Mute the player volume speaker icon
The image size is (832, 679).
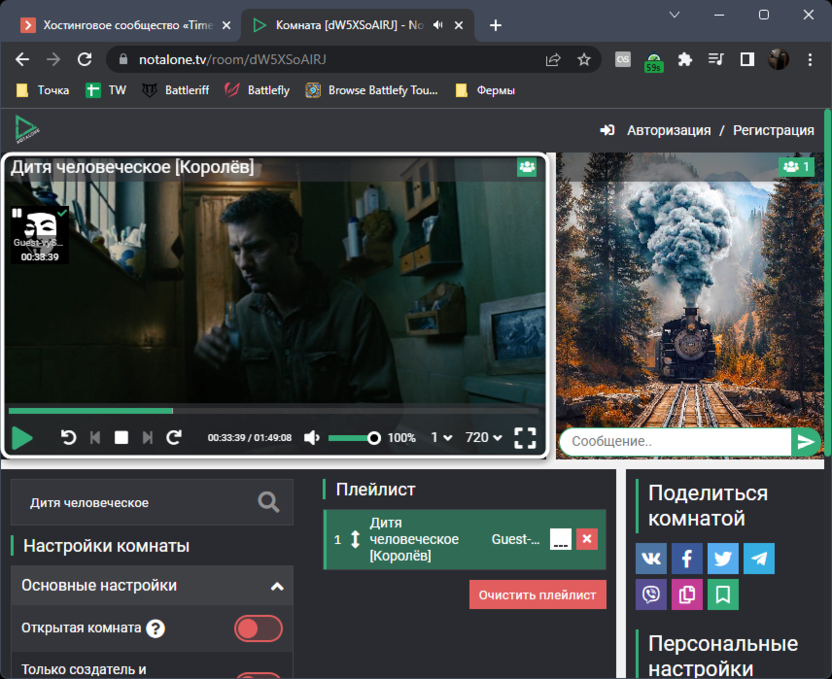312,438
